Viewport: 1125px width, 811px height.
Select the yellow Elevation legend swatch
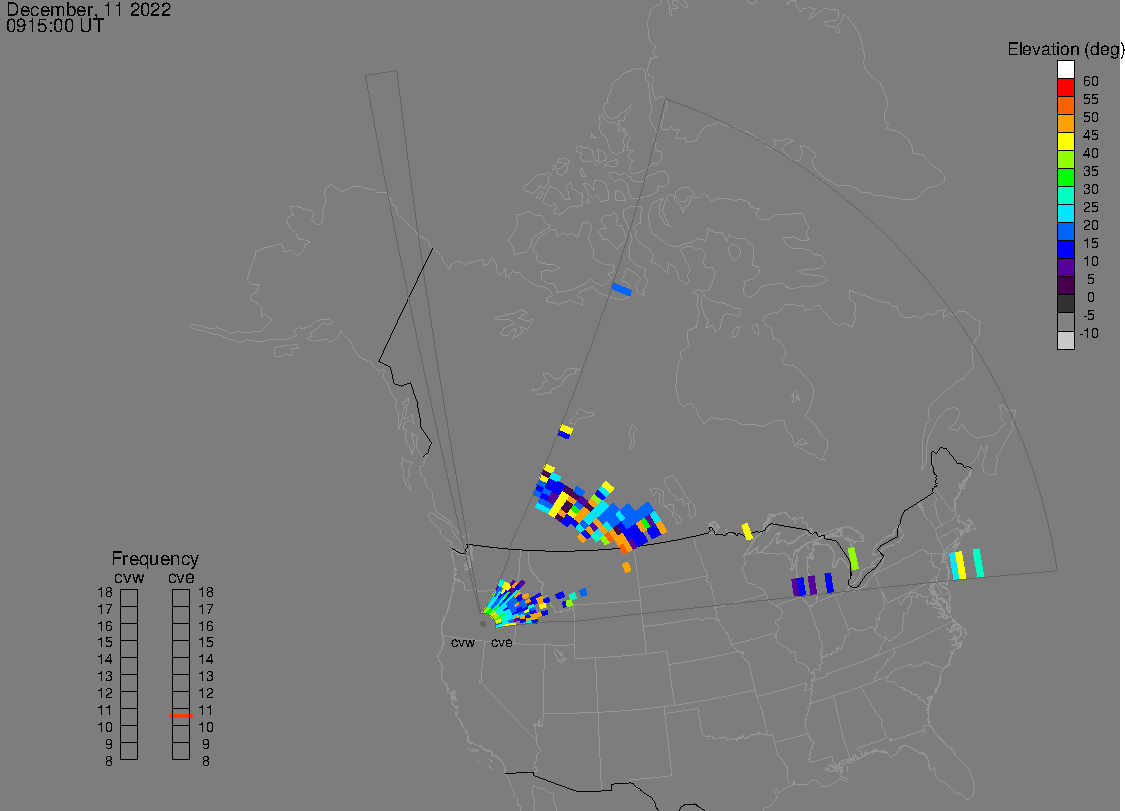[1066, 142]
